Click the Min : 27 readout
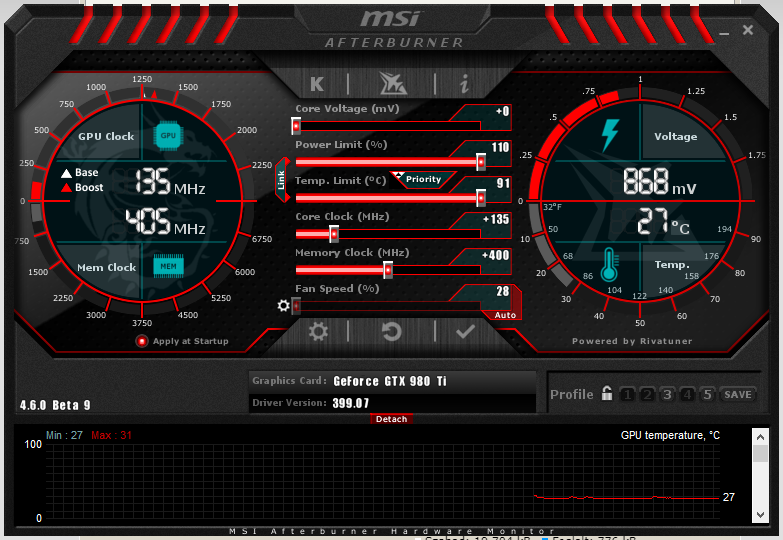 click(64, 435)
